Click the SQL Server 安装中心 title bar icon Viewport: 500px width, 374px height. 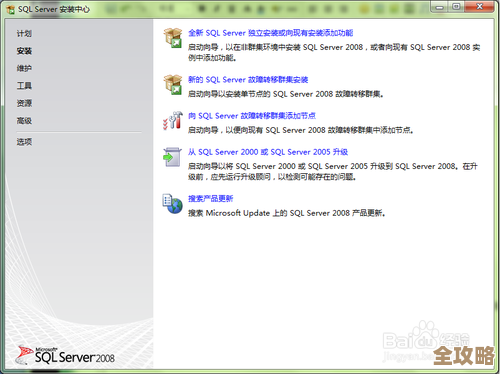coord(11,9)
